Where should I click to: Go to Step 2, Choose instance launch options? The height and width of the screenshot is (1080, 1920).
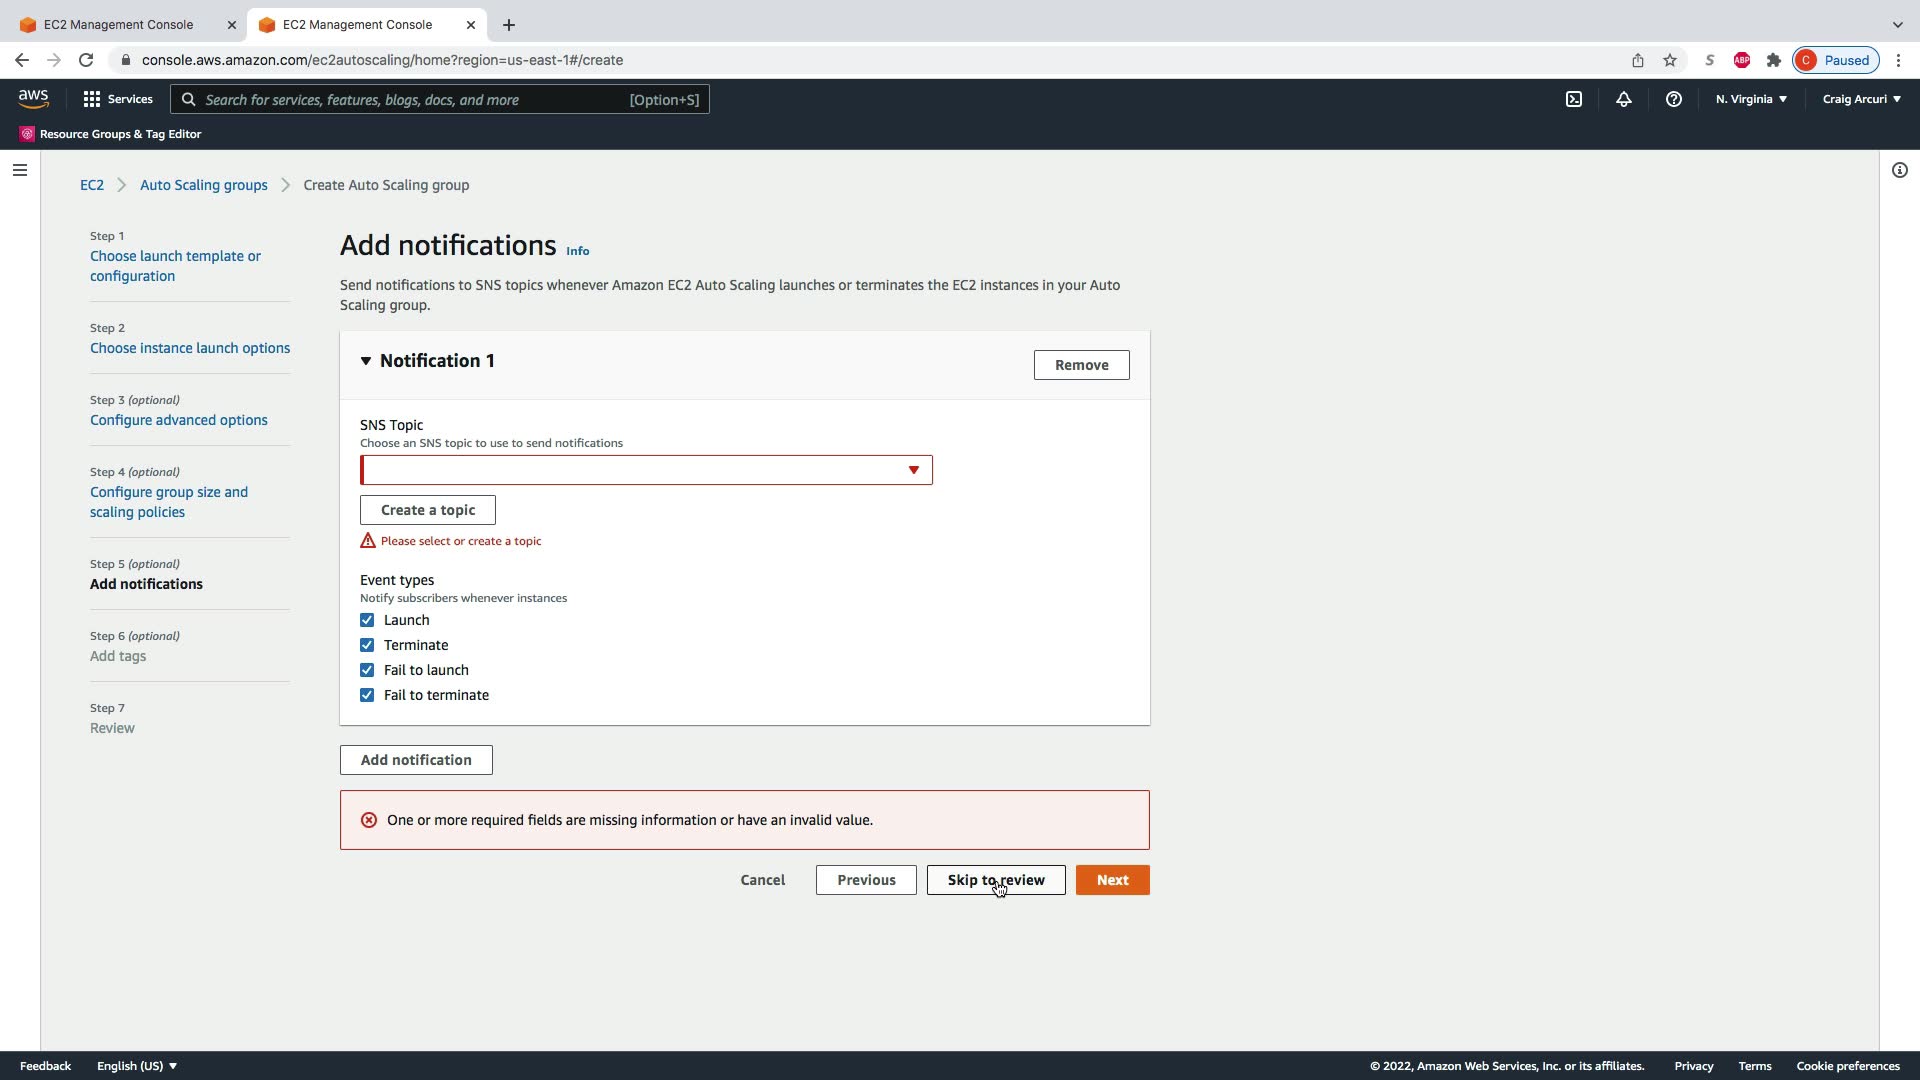[190, 348]
